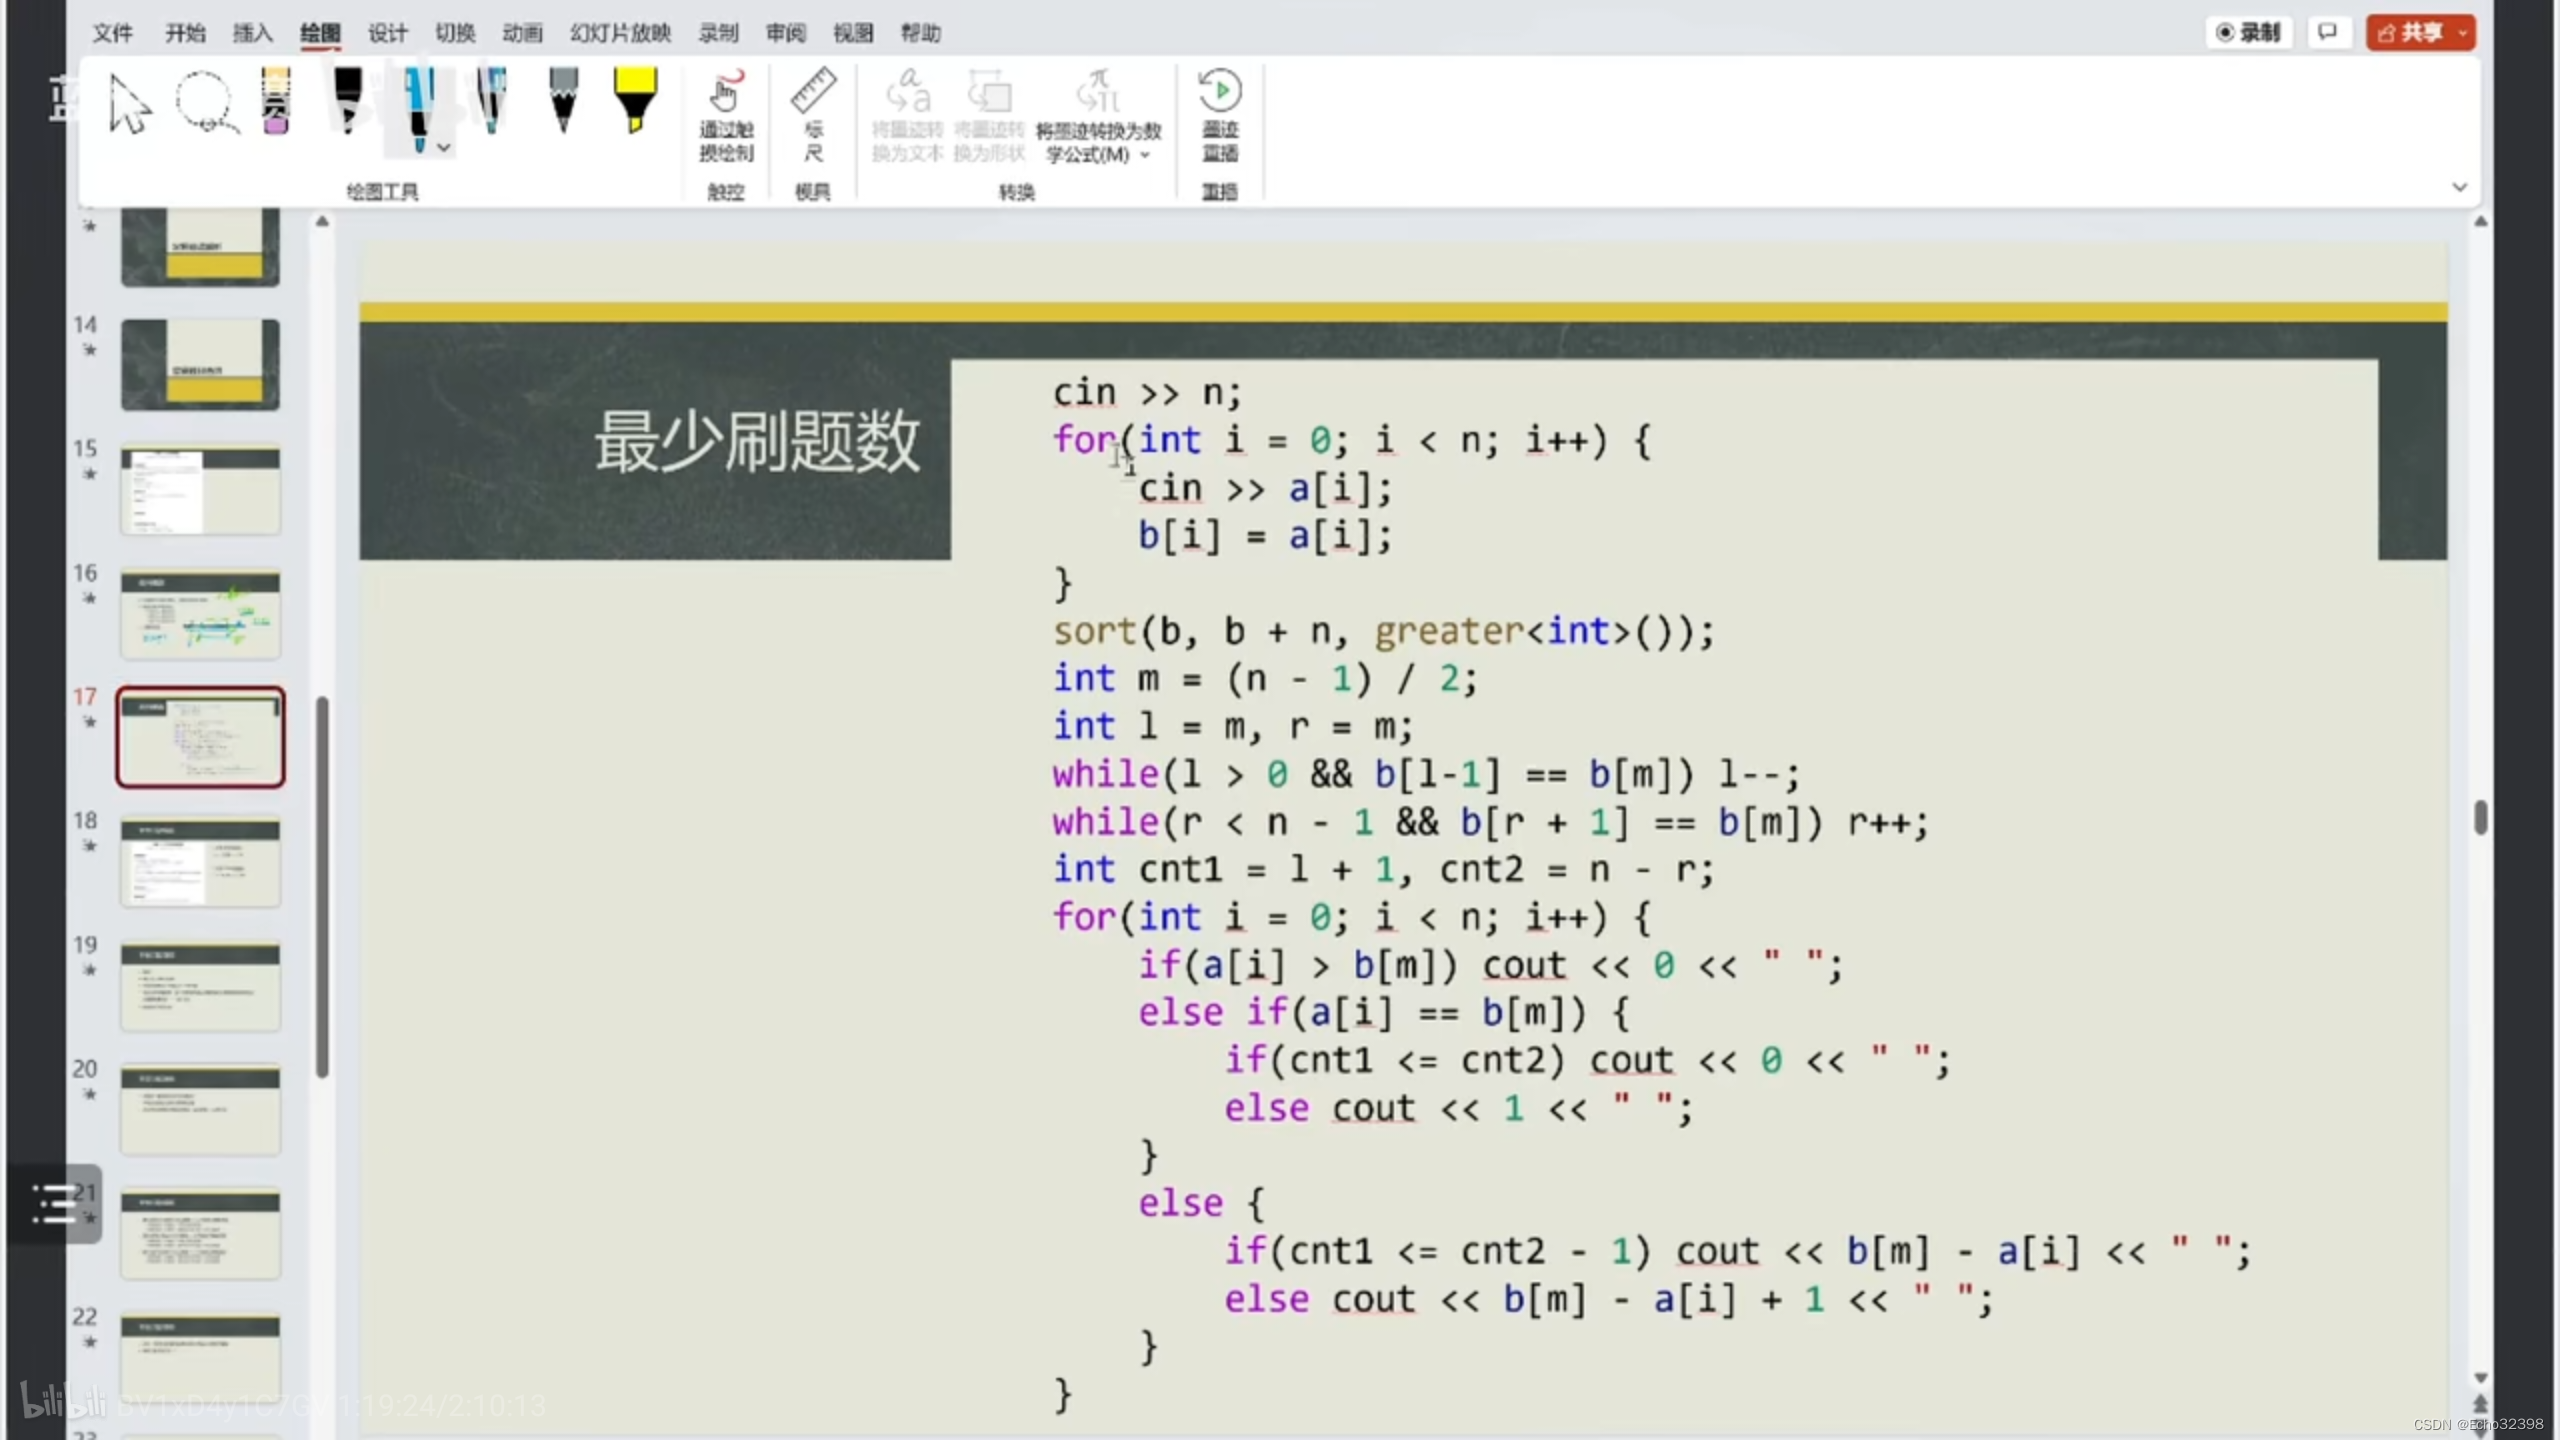
Task: Select slide 18 thumbnail
Action: point(200,861)
